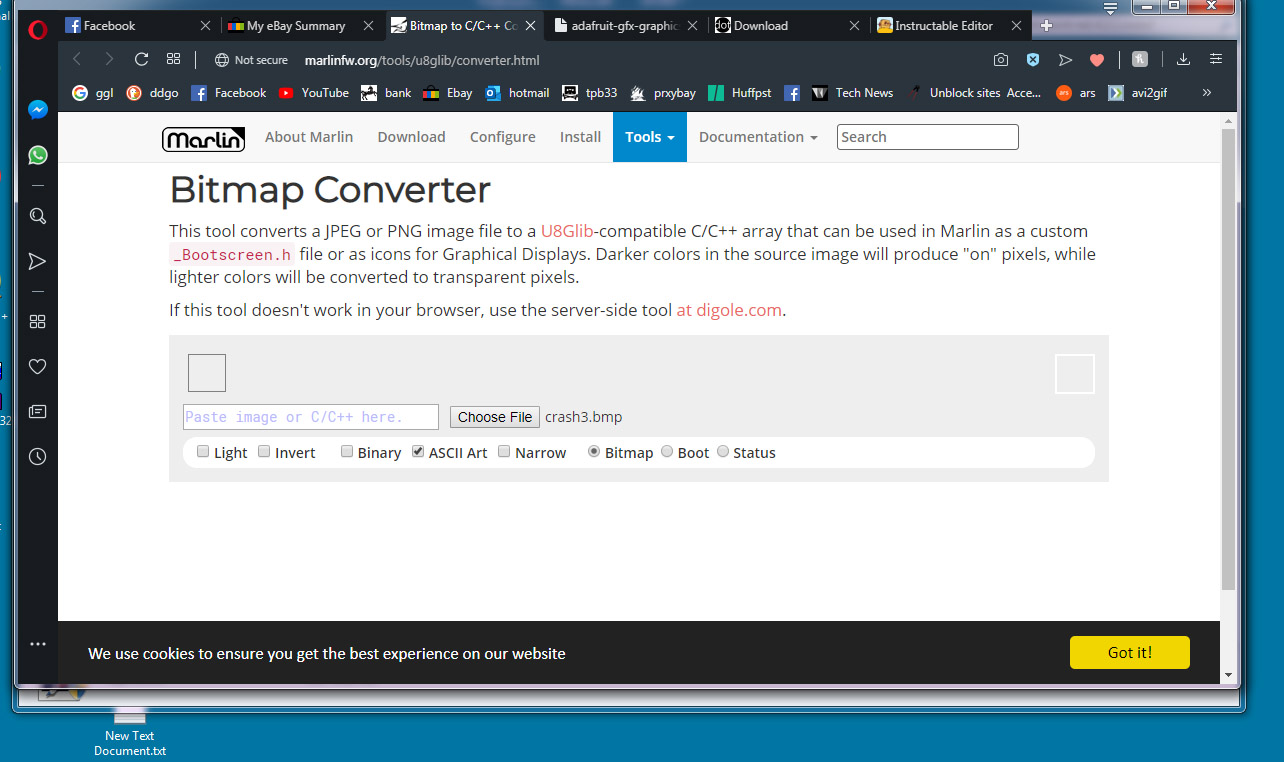The image size is (1284, 762).
Task: Select the Boot radio button
Action: point(667,452)
